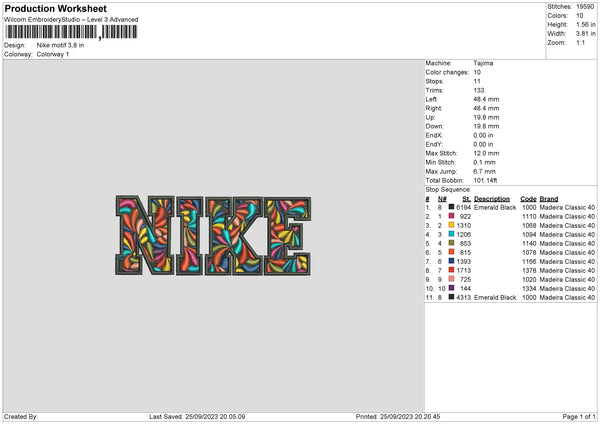The image size is (600, 424).
Task: Click the red swatch for stitch count 1713
Action: [x=452, y=270]
